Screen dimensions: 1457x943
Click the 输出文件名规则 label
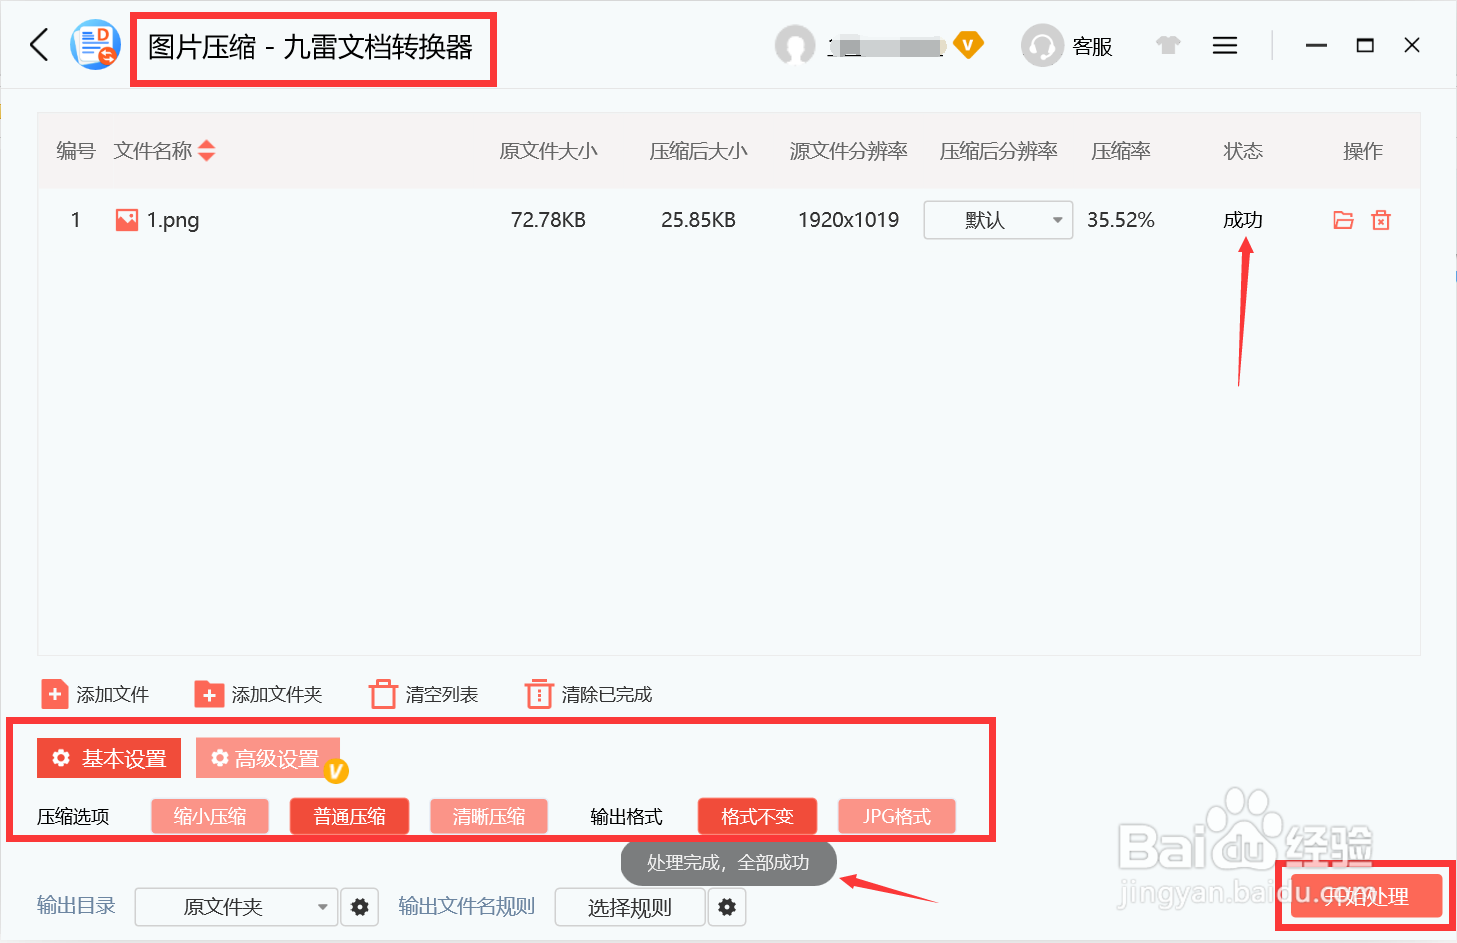pyautogui.click(x=467, y=906)
